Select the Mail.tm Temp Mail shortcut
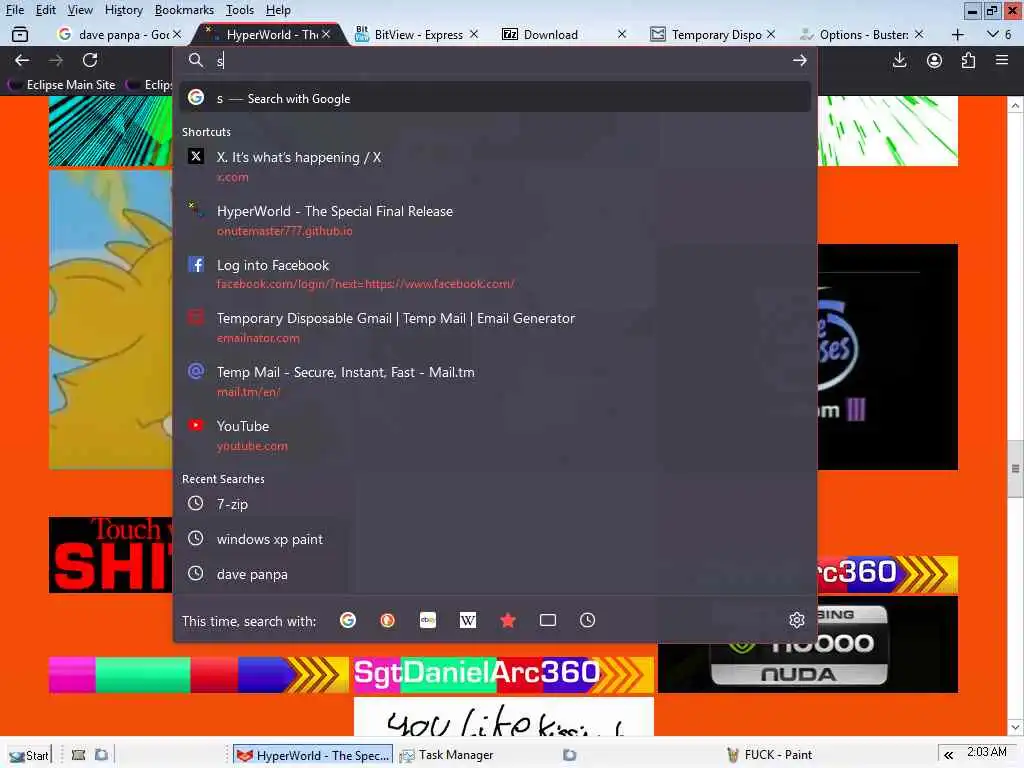 (495, 381)
